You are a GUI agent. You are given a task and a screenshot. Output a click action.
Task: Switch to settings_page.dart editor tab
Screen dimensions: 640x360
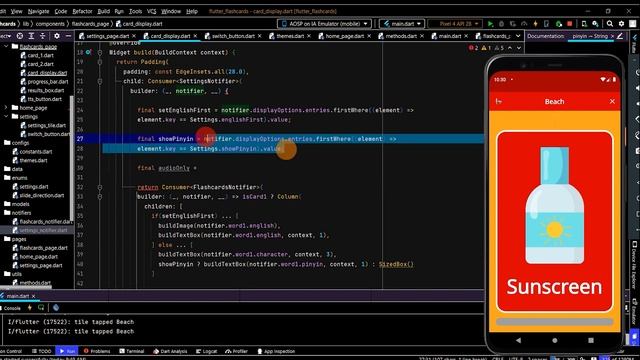click(108, 36)
